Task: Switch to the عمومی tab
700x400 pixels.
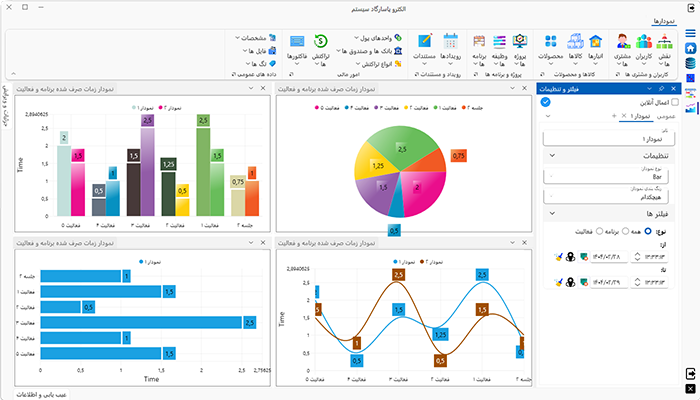Action: [664, 116]
